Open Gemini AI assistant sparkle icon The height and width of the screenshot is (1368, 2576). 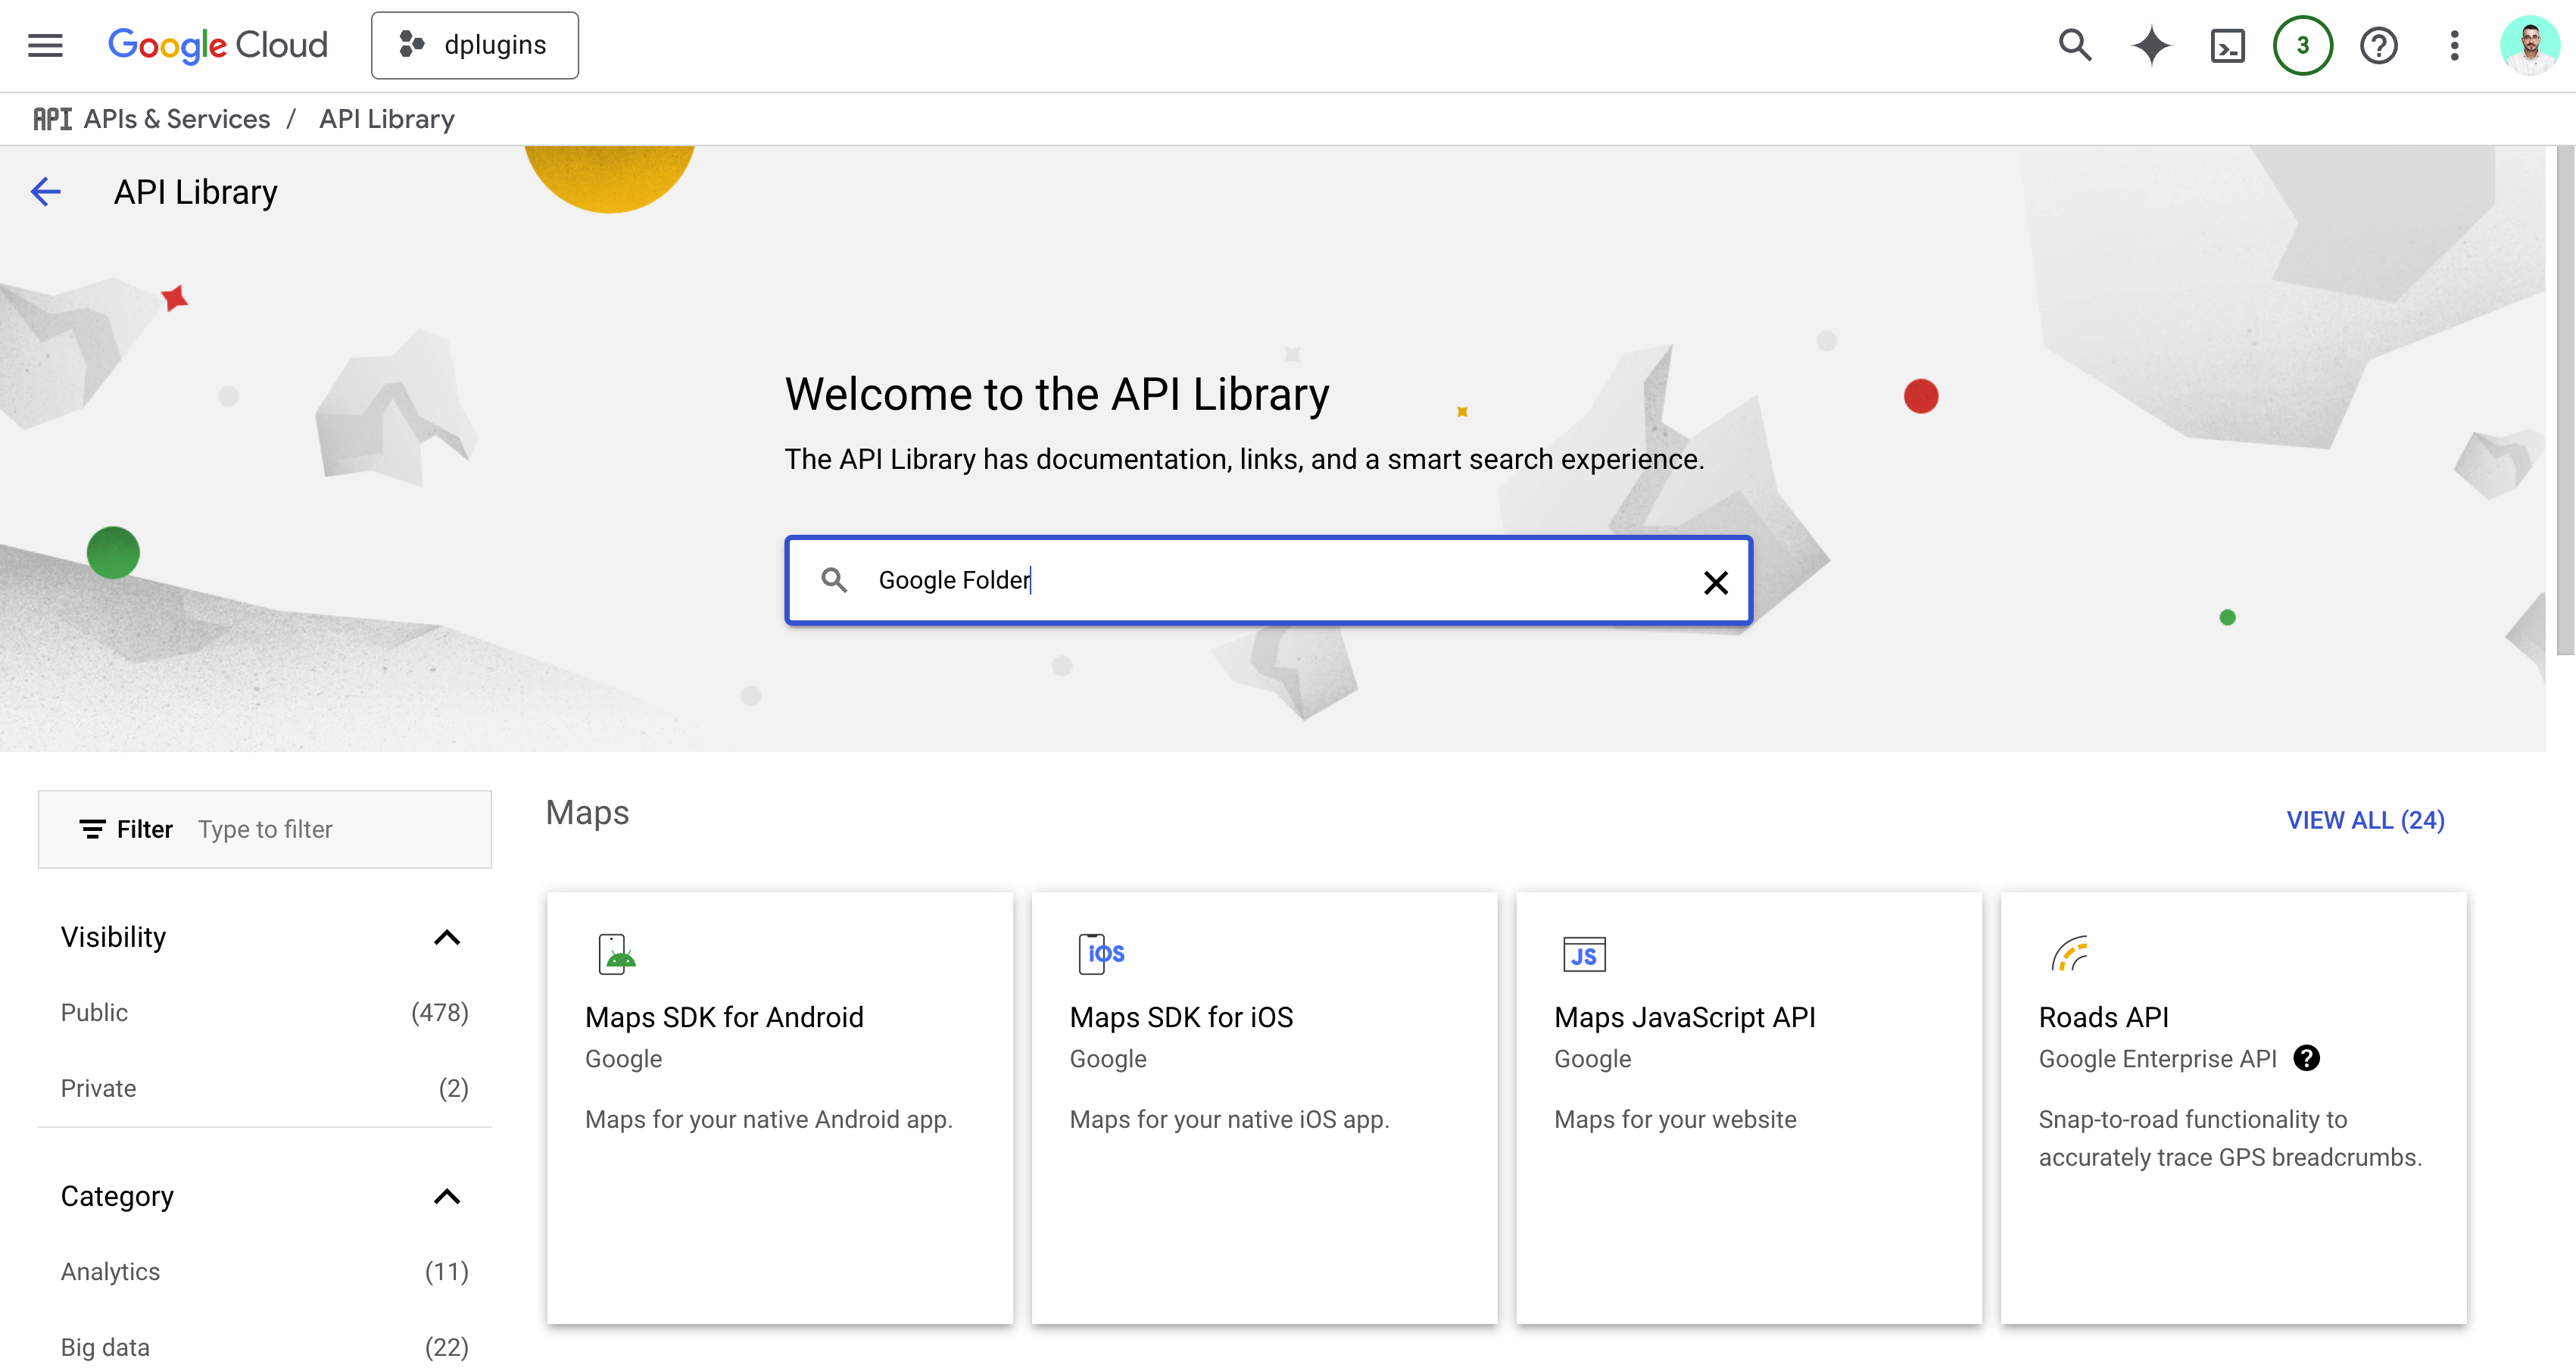[2151, 45]
